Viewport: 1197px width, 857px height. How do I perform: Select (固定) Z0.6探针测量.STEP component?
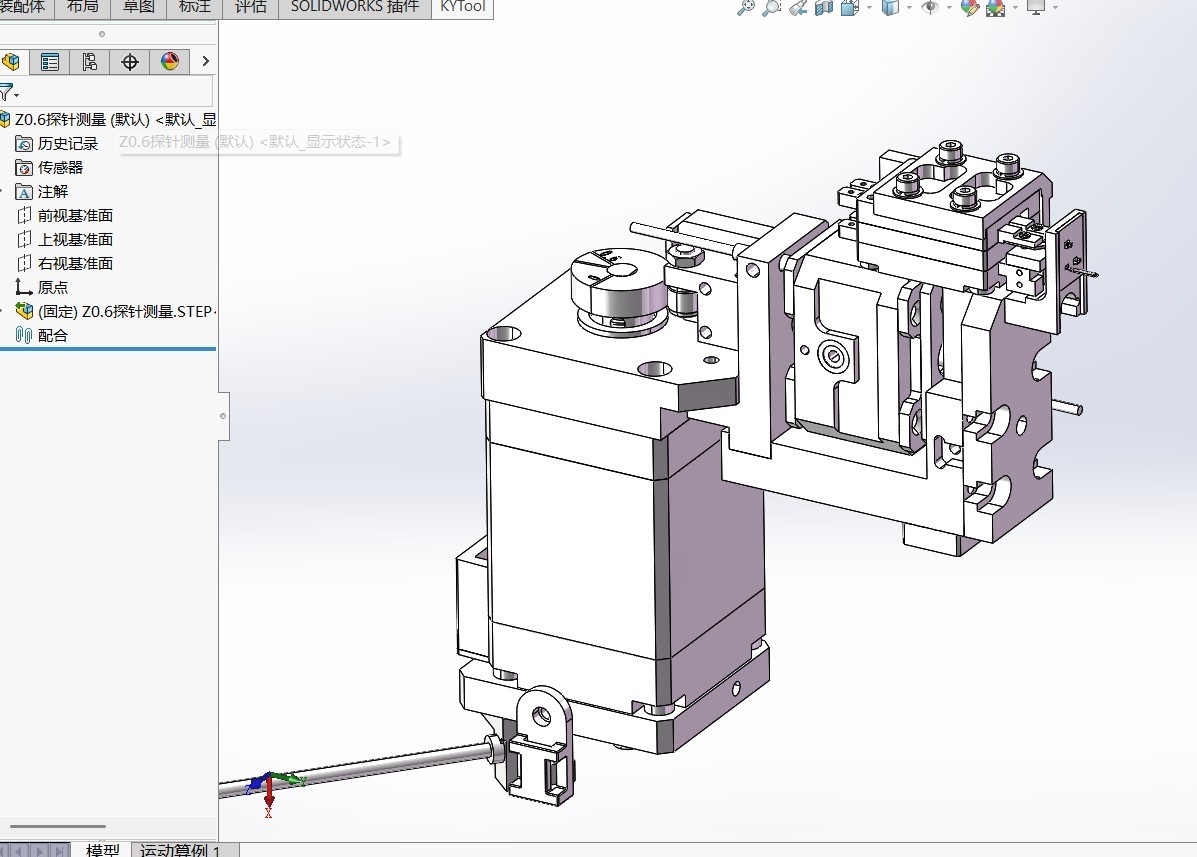(127, 311)
